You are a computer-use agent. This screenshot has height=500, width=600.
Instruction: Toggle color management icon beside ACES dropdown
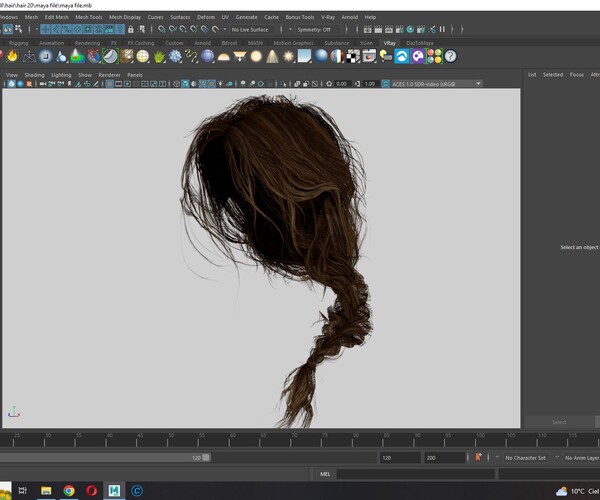click(385, 84)
